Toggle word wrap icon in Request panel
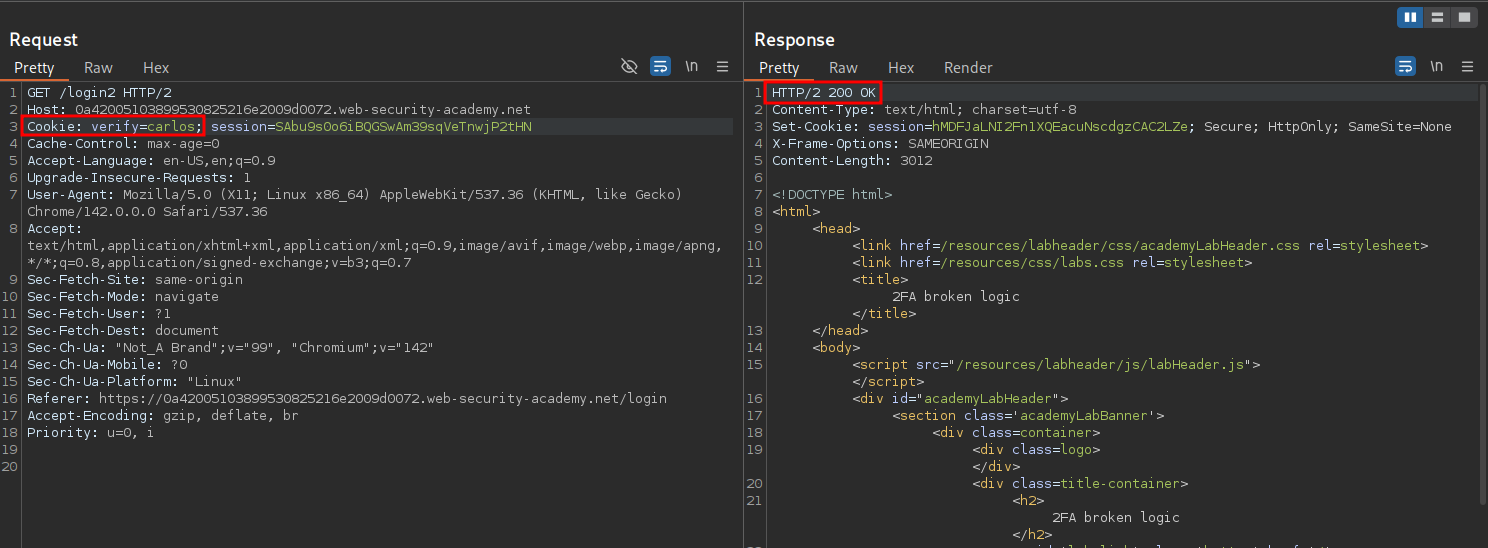Screen dimensions: 1488x548 [x=660, y=67]
